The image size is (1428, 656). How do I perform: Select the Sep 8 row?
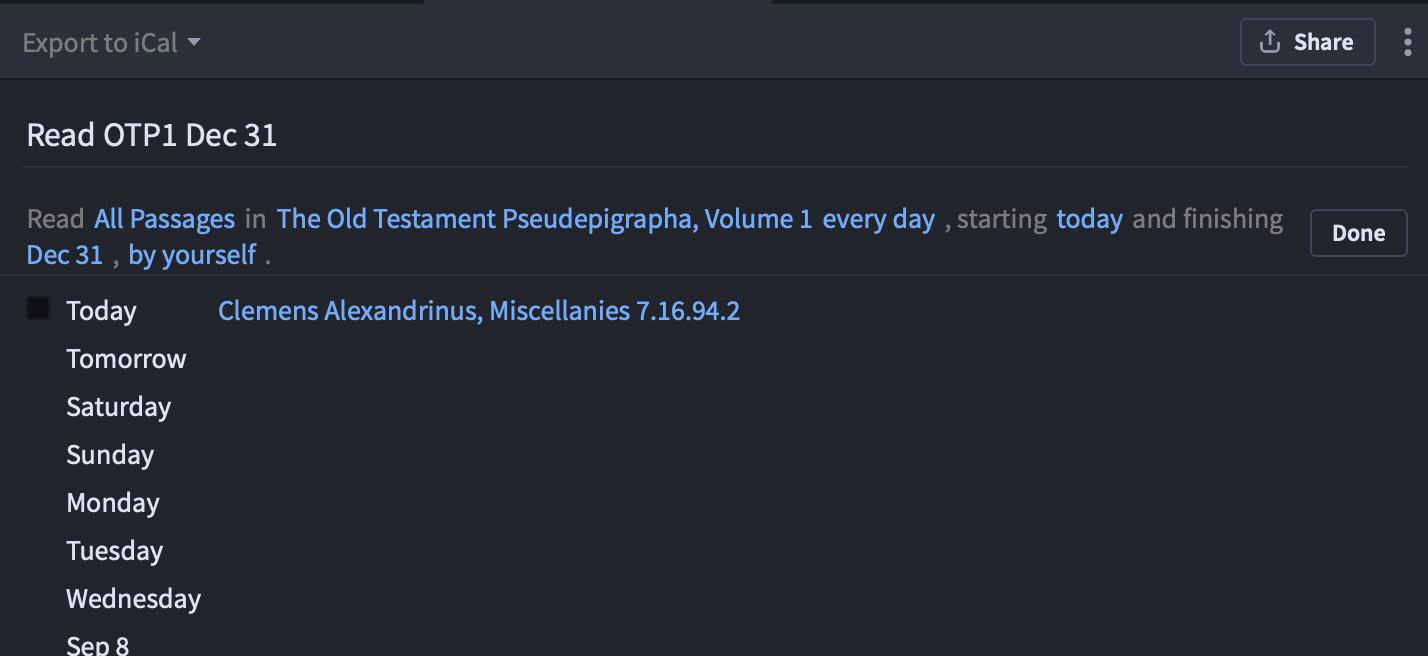(x=97, y=644)
